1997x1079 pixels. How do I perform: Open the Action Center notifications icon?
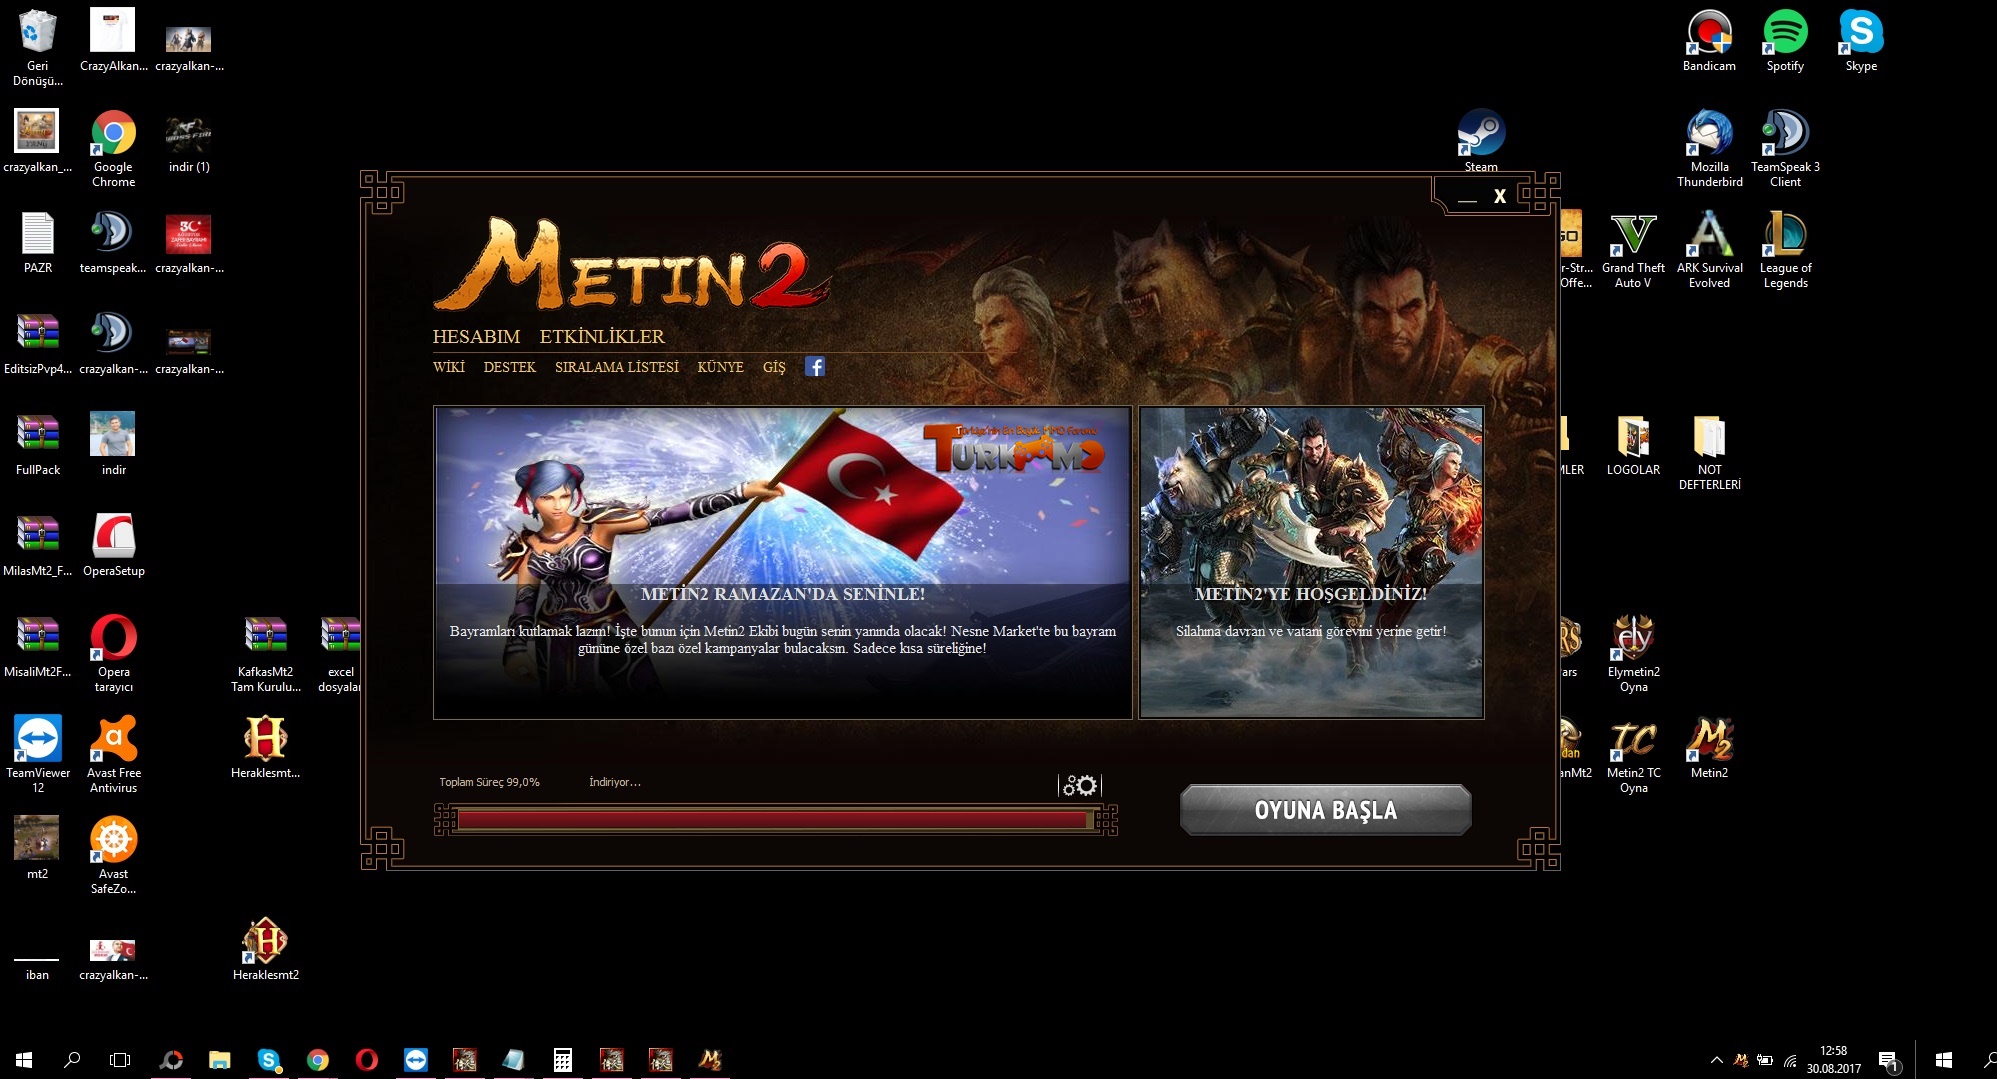[1887, 1060]
